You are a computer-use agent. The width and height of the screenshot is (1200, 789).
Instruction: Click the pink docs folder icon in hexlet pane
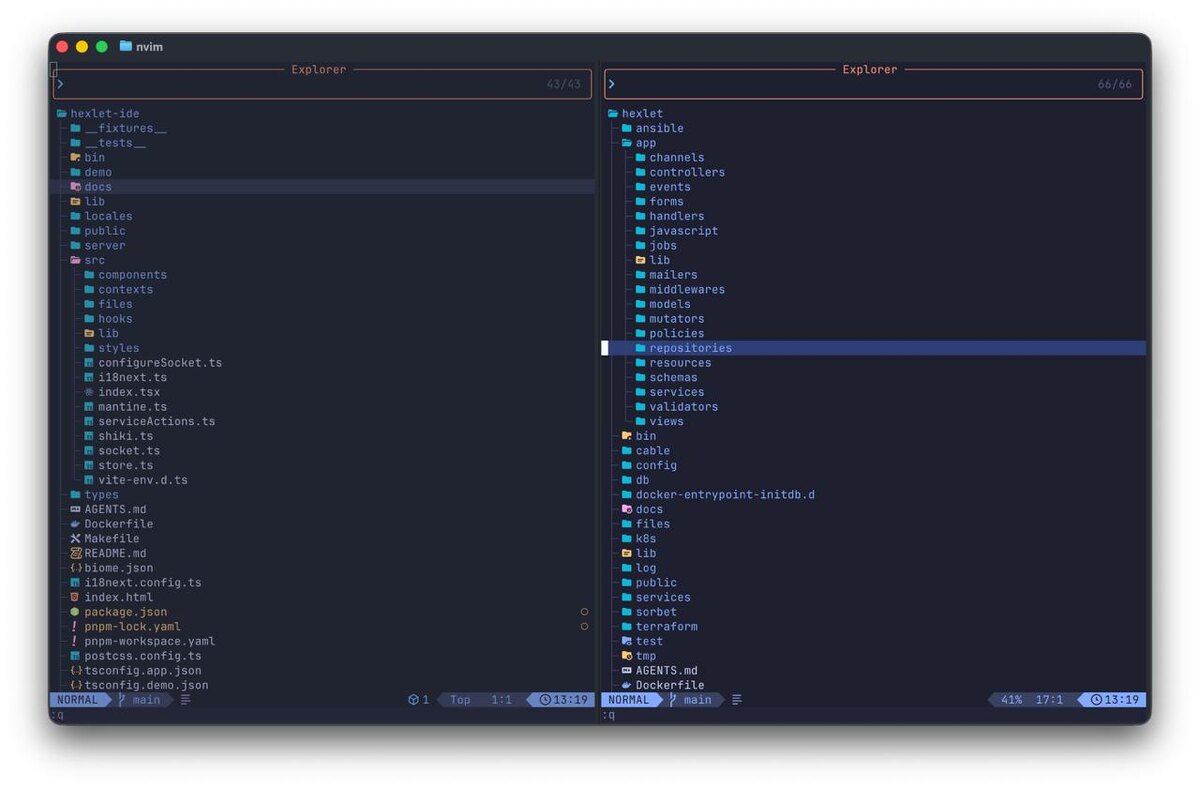(x=627, y=509)
